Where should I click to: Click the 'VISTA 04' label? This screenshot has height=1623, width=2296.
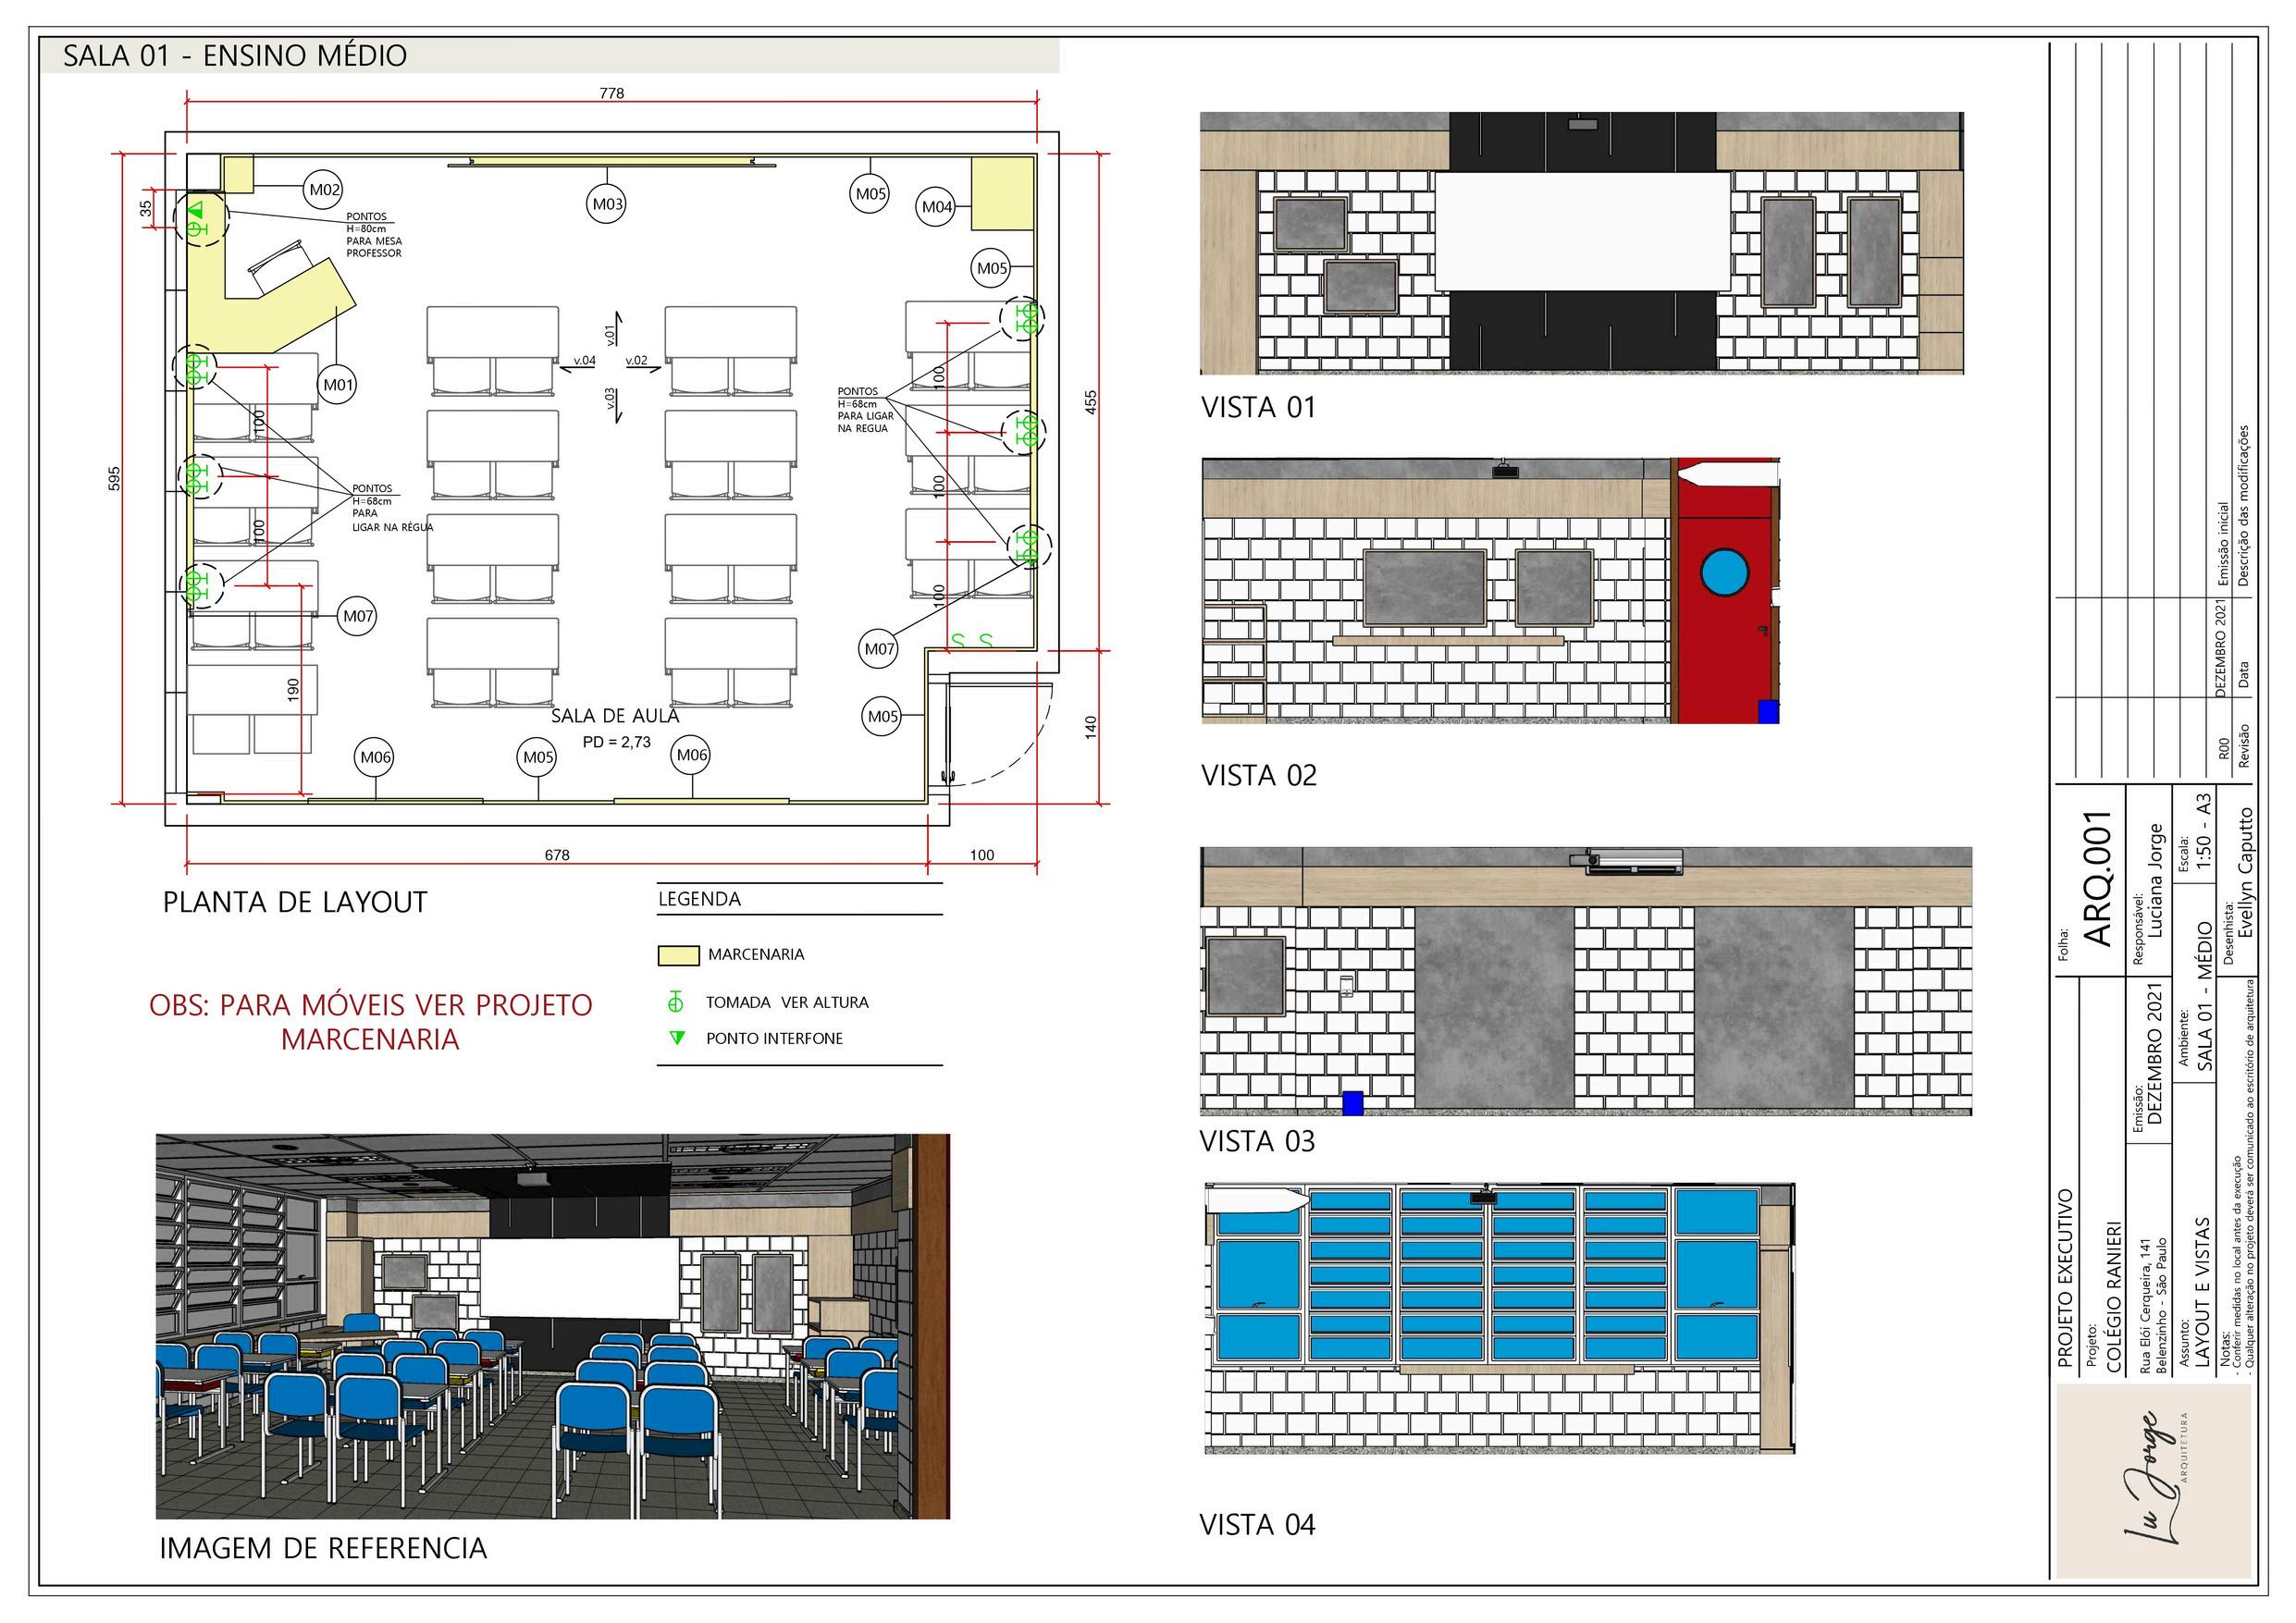point(1257,1524)
